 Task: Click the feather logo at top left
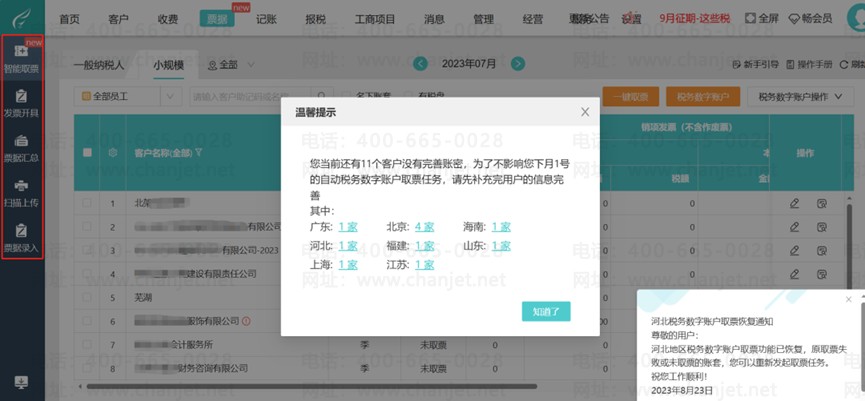22,18
